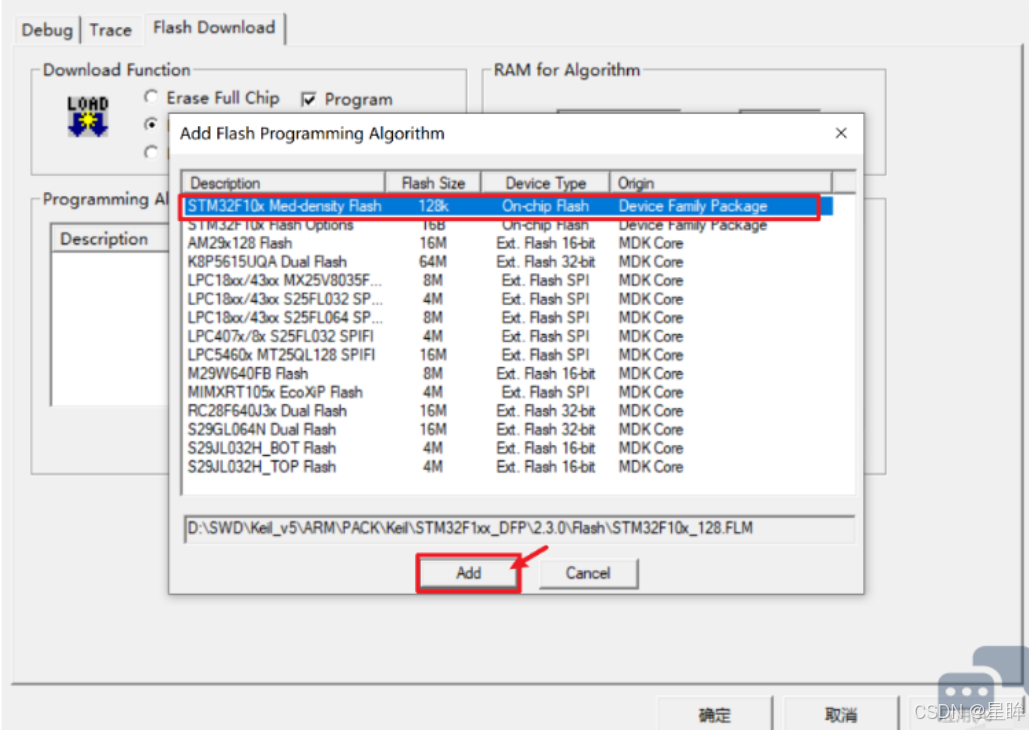
Task: Select the M29W640FB Flash row
Action: coord(509,374)
